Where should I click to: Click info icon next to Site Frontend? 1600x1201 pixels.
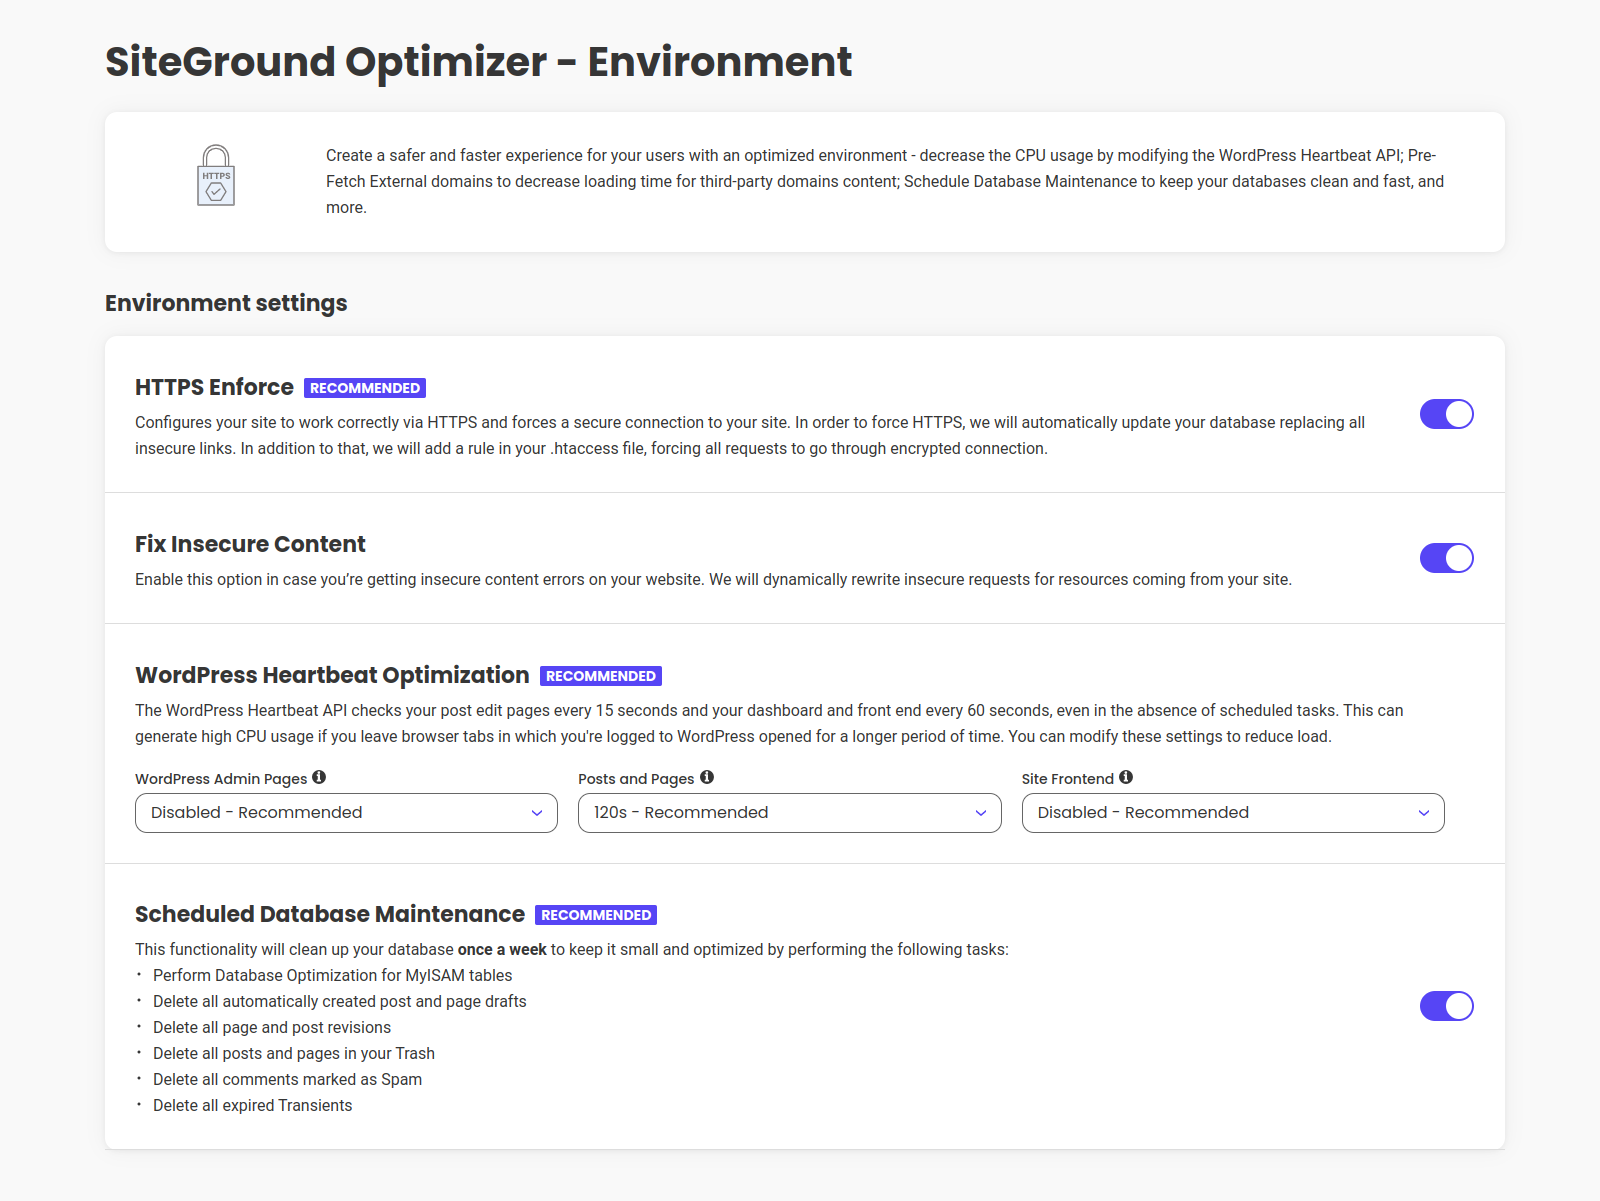pos(1126,777)
